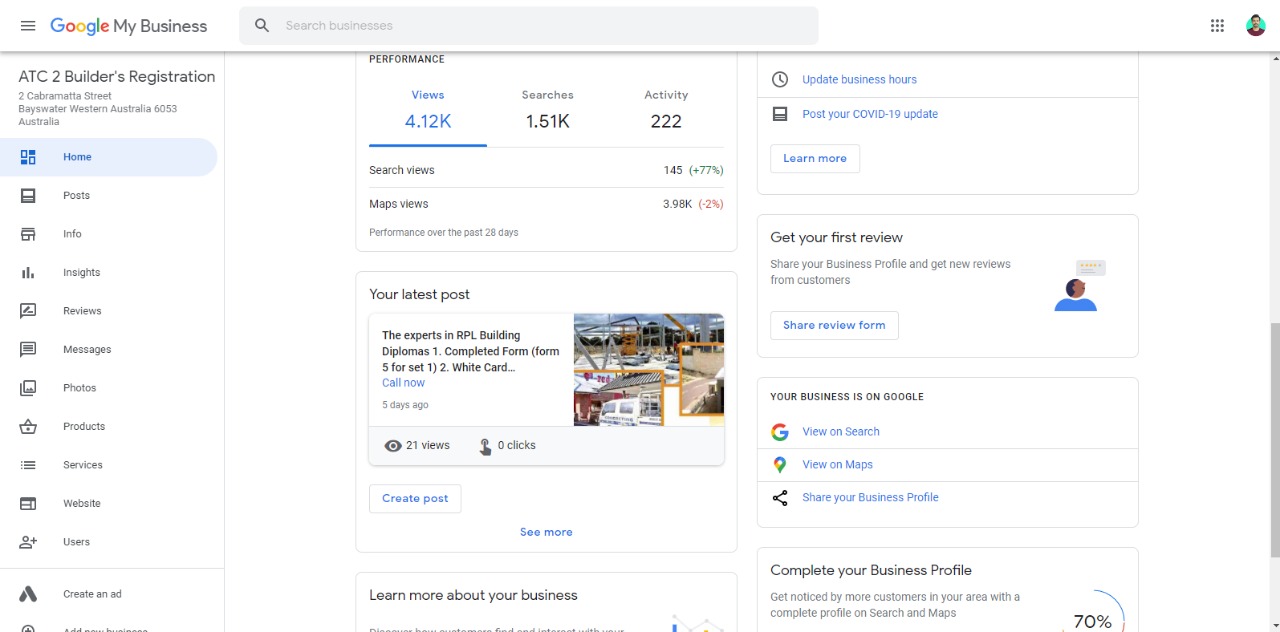This screenshot has height=632, width=1280.
Task: Open the hamburger main menu
Action: (28, 26)
